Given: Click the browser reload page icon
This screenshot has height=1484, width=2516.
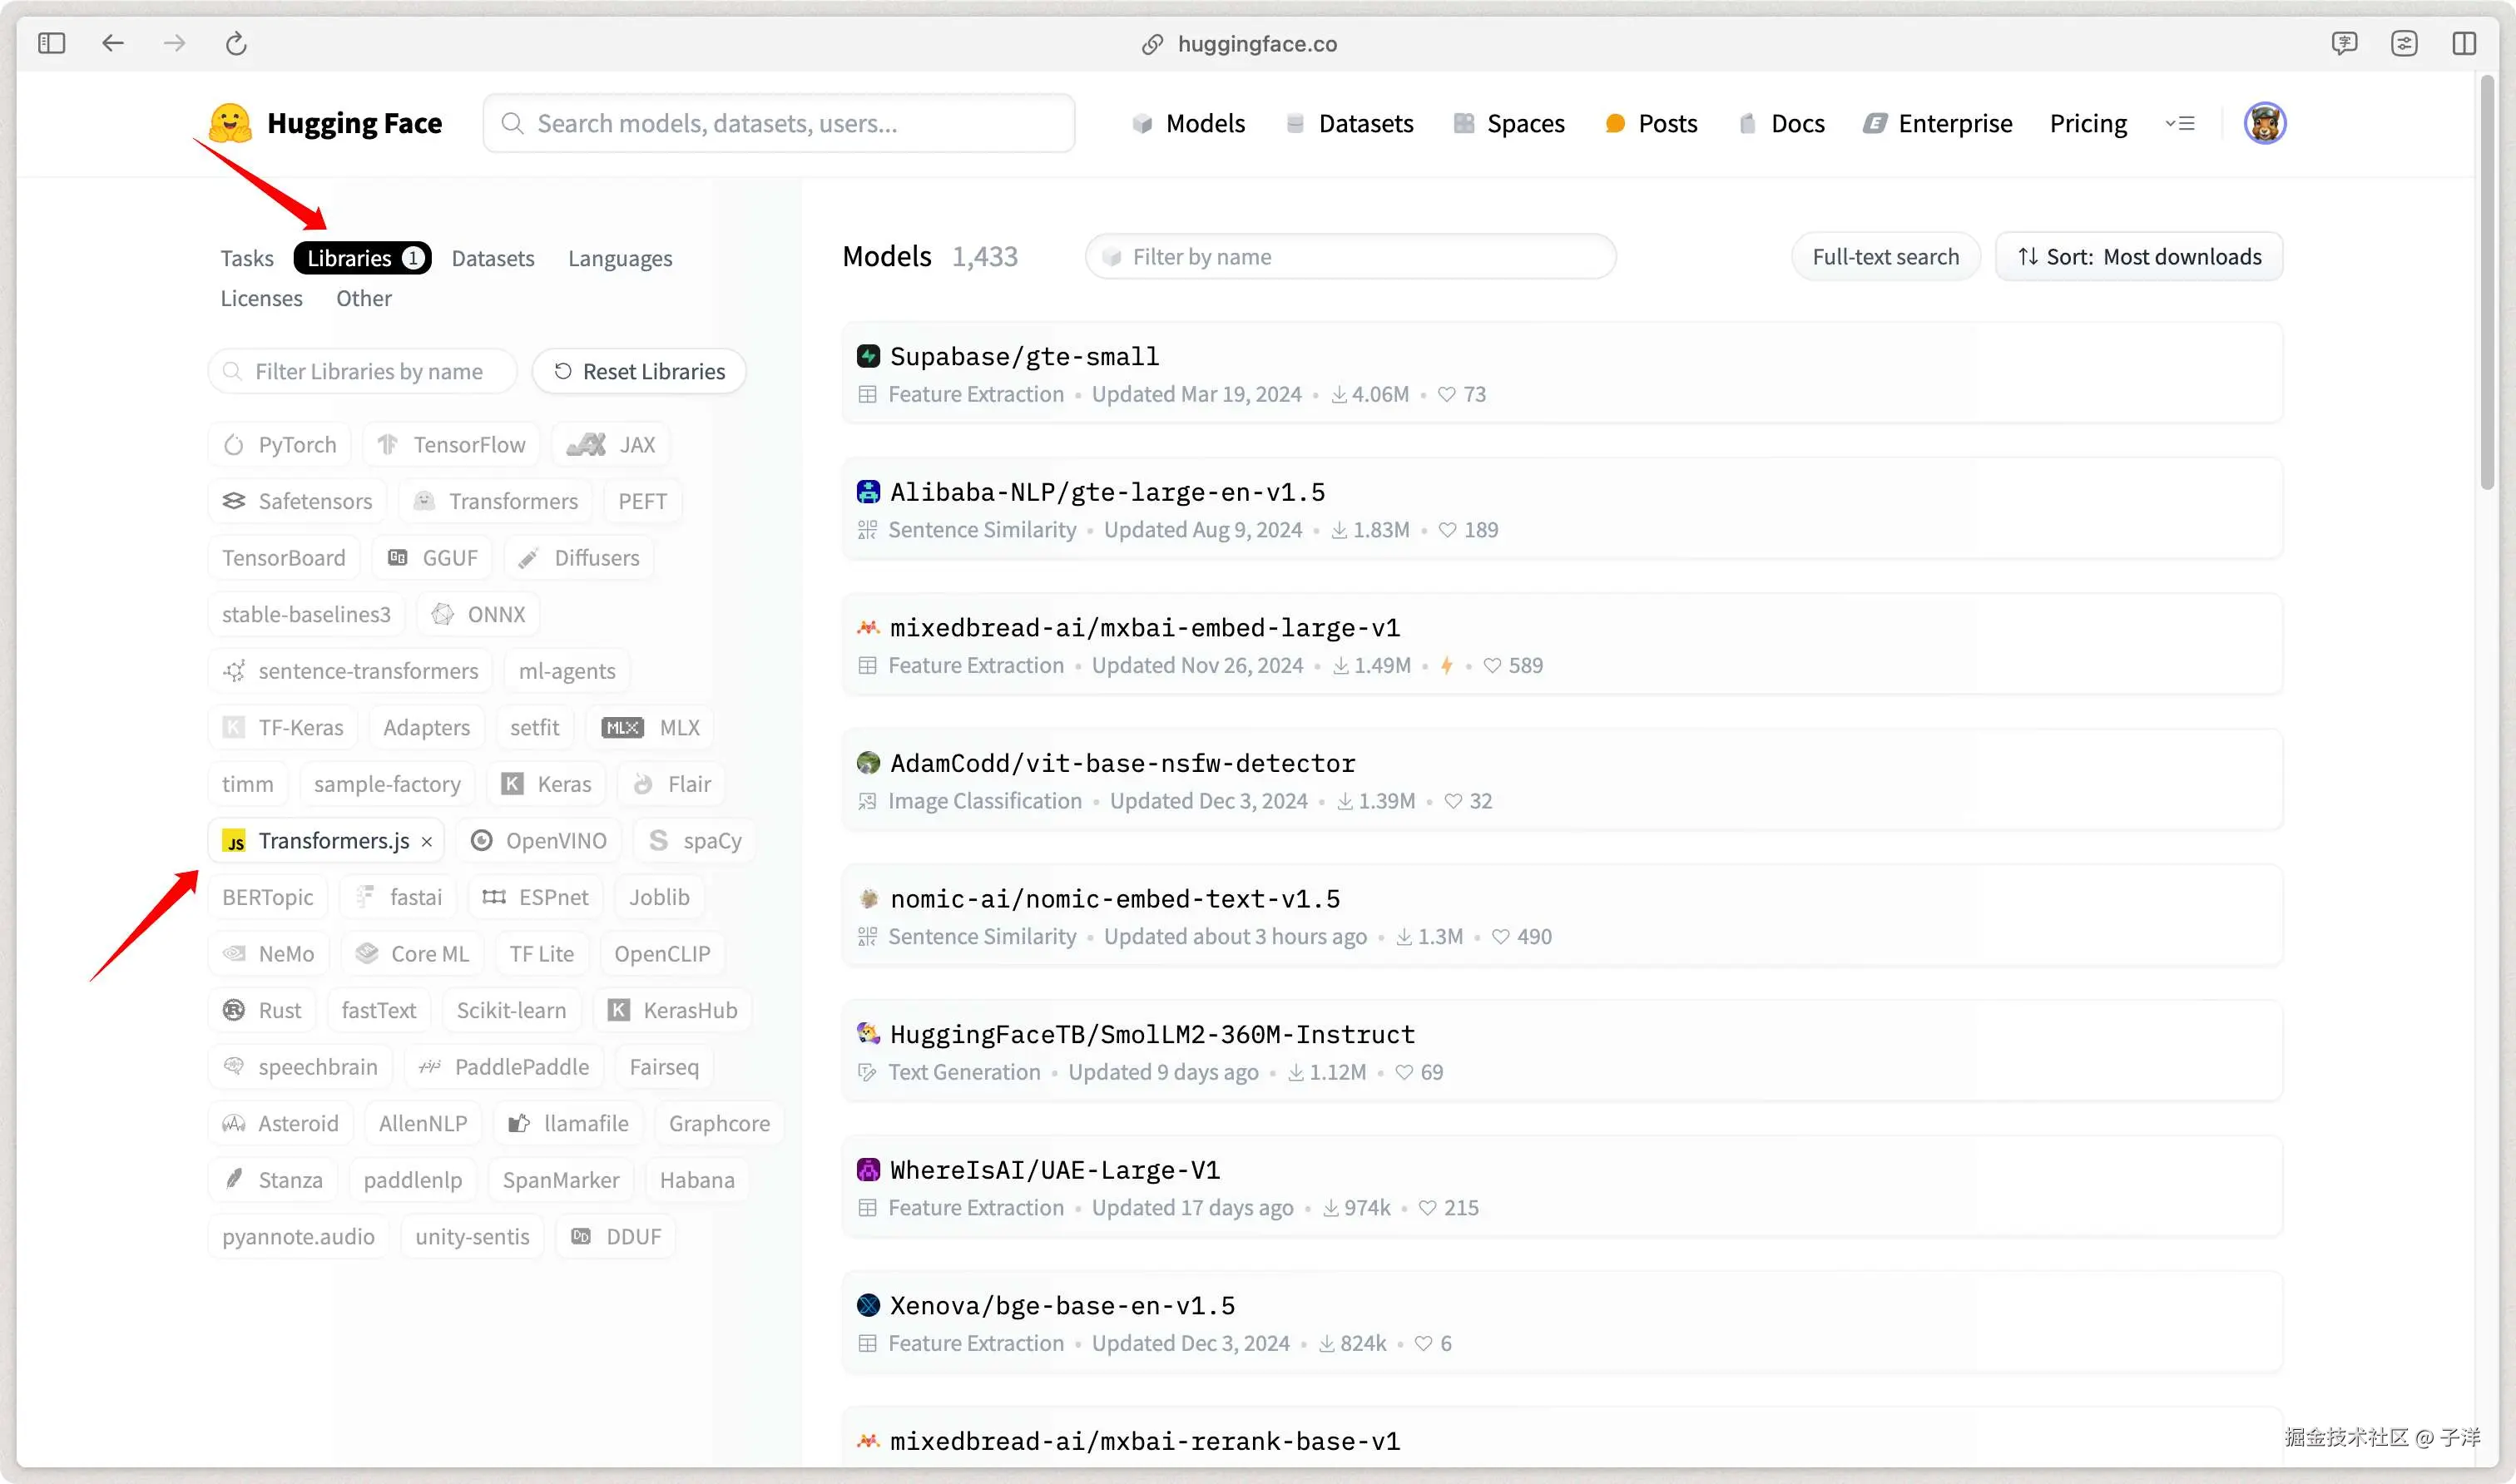Looking at the screenshot, I should point(236,43).
